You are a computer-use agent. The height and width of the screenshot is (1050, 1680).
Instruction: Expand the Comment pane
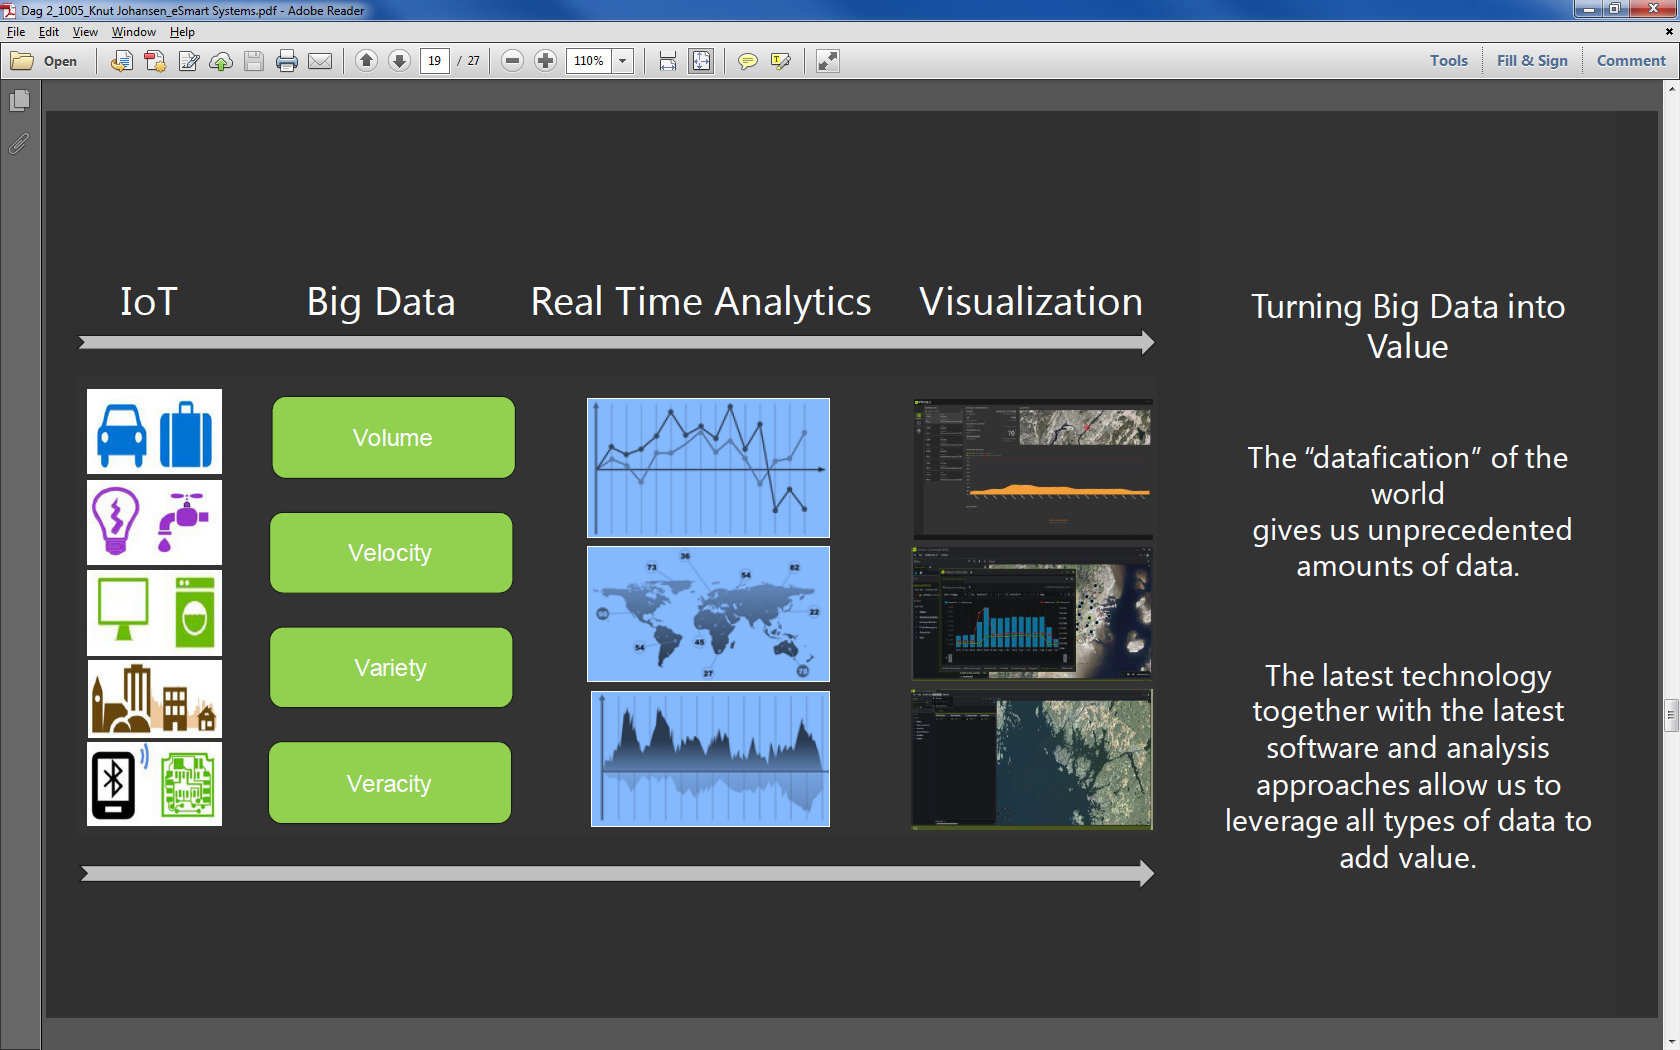[x=1630, y=61]
